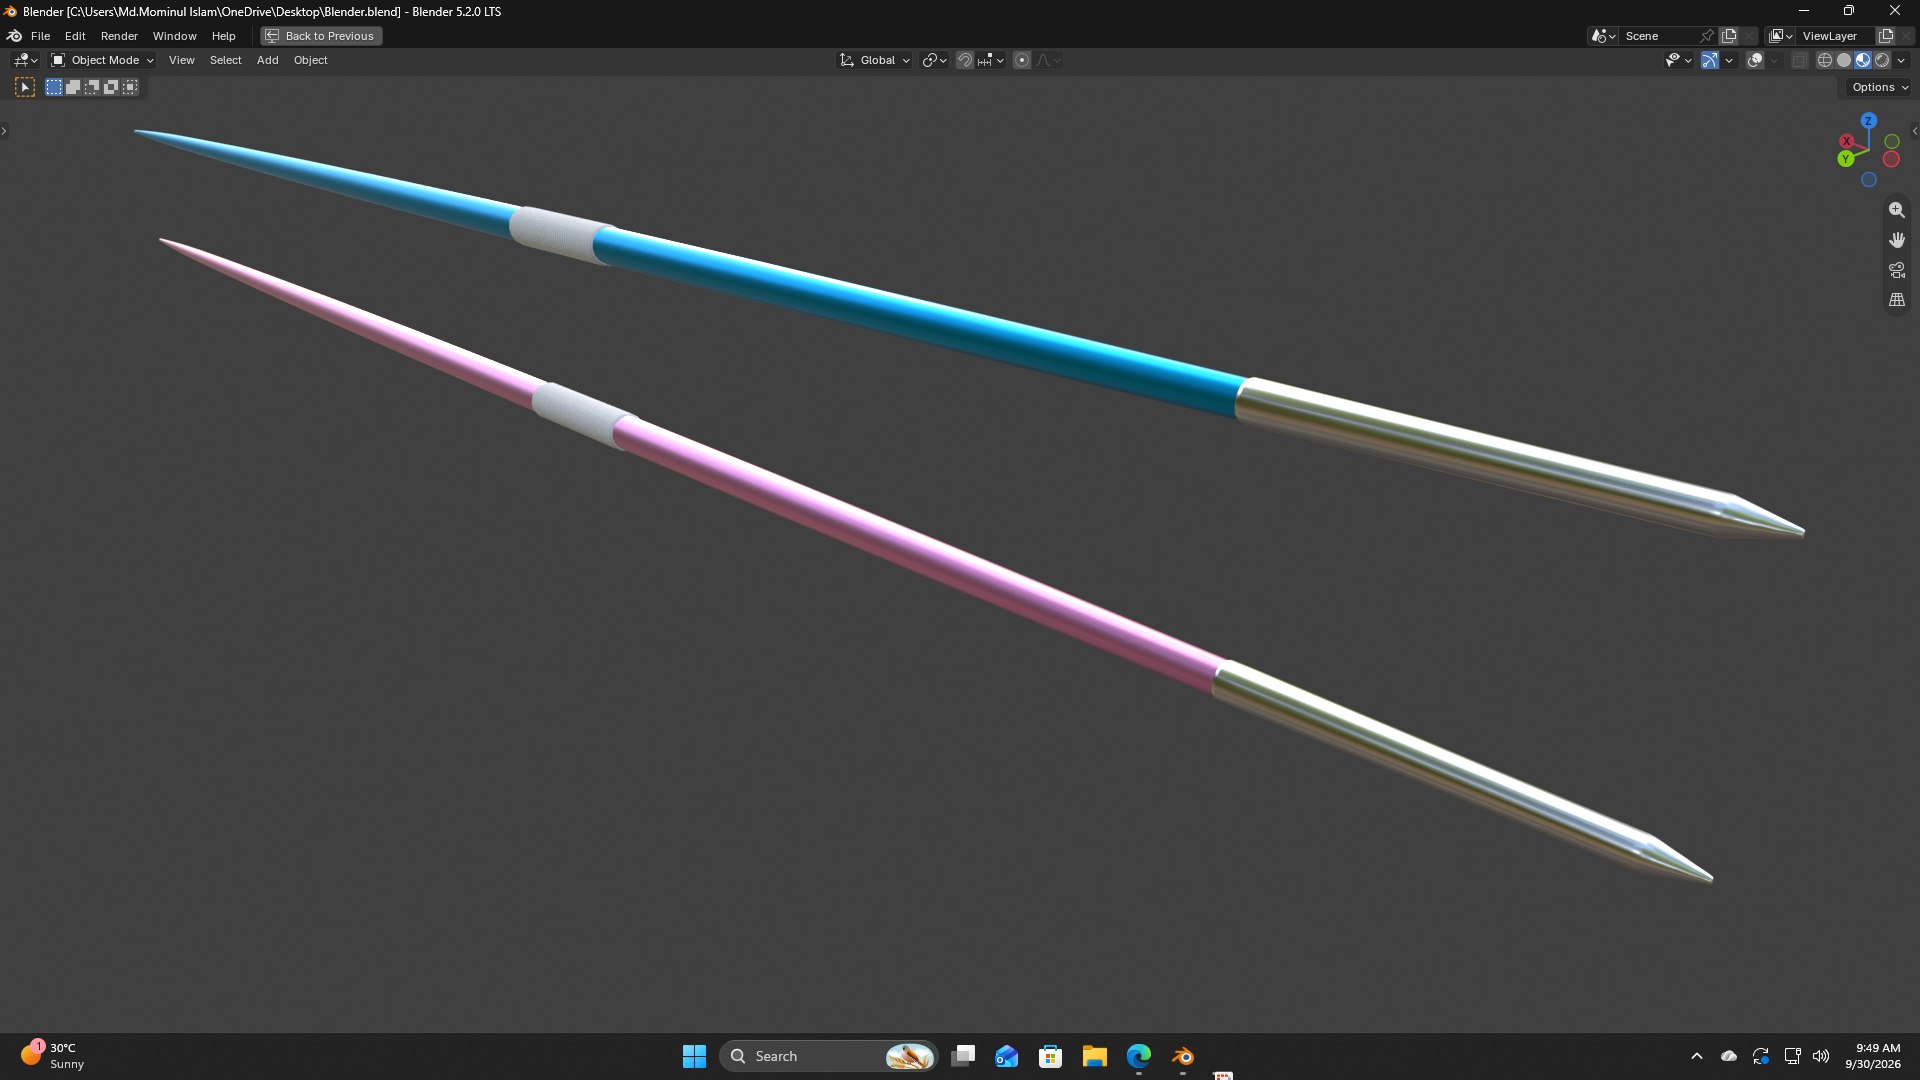This screenshot has width=1920, height=1080.
Task: Toggle proportional editing
Action: click(x=1022, y=60)
